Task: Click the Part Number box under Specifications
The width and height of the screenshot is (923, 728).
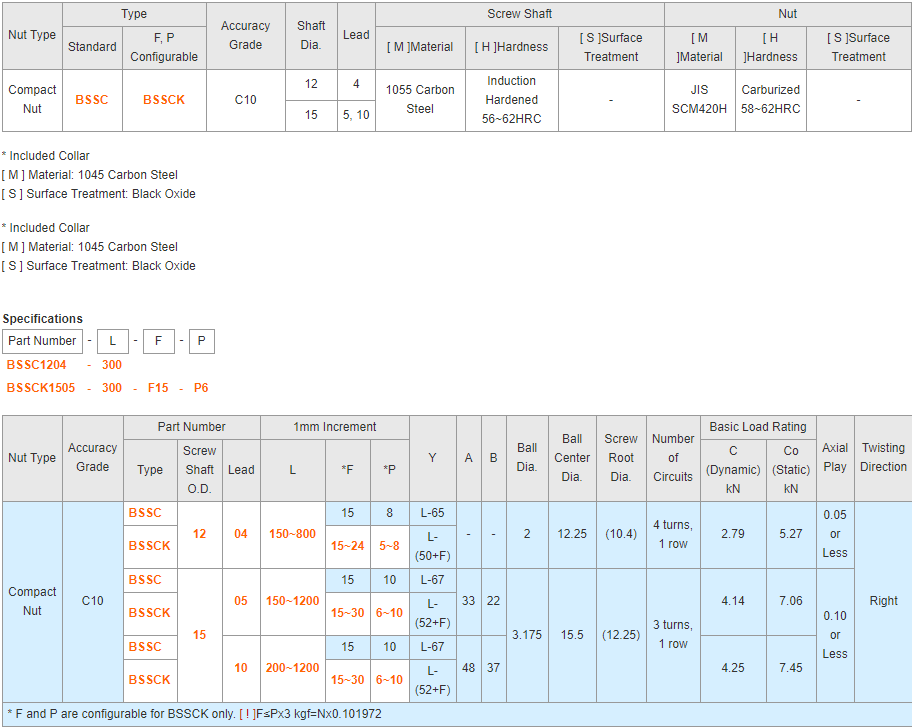Action: click(x=42, y=341)
